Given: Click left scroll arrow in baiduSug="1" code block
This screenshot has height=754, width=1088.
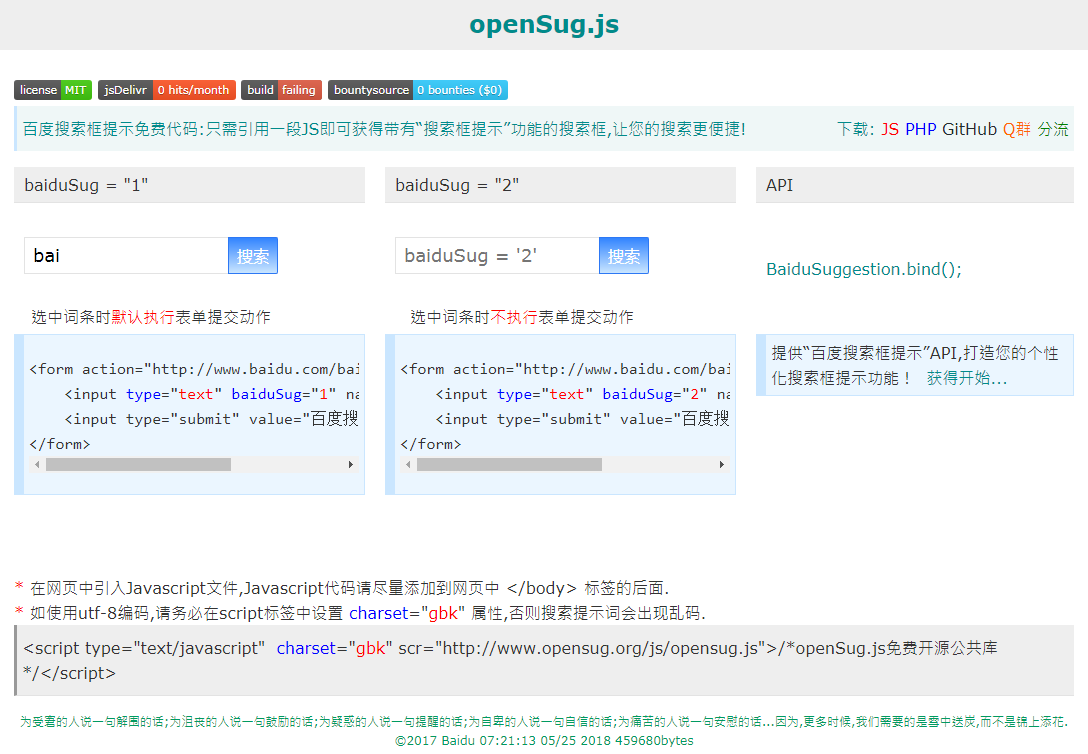Looking at the screenshot, I should point(37,465).
